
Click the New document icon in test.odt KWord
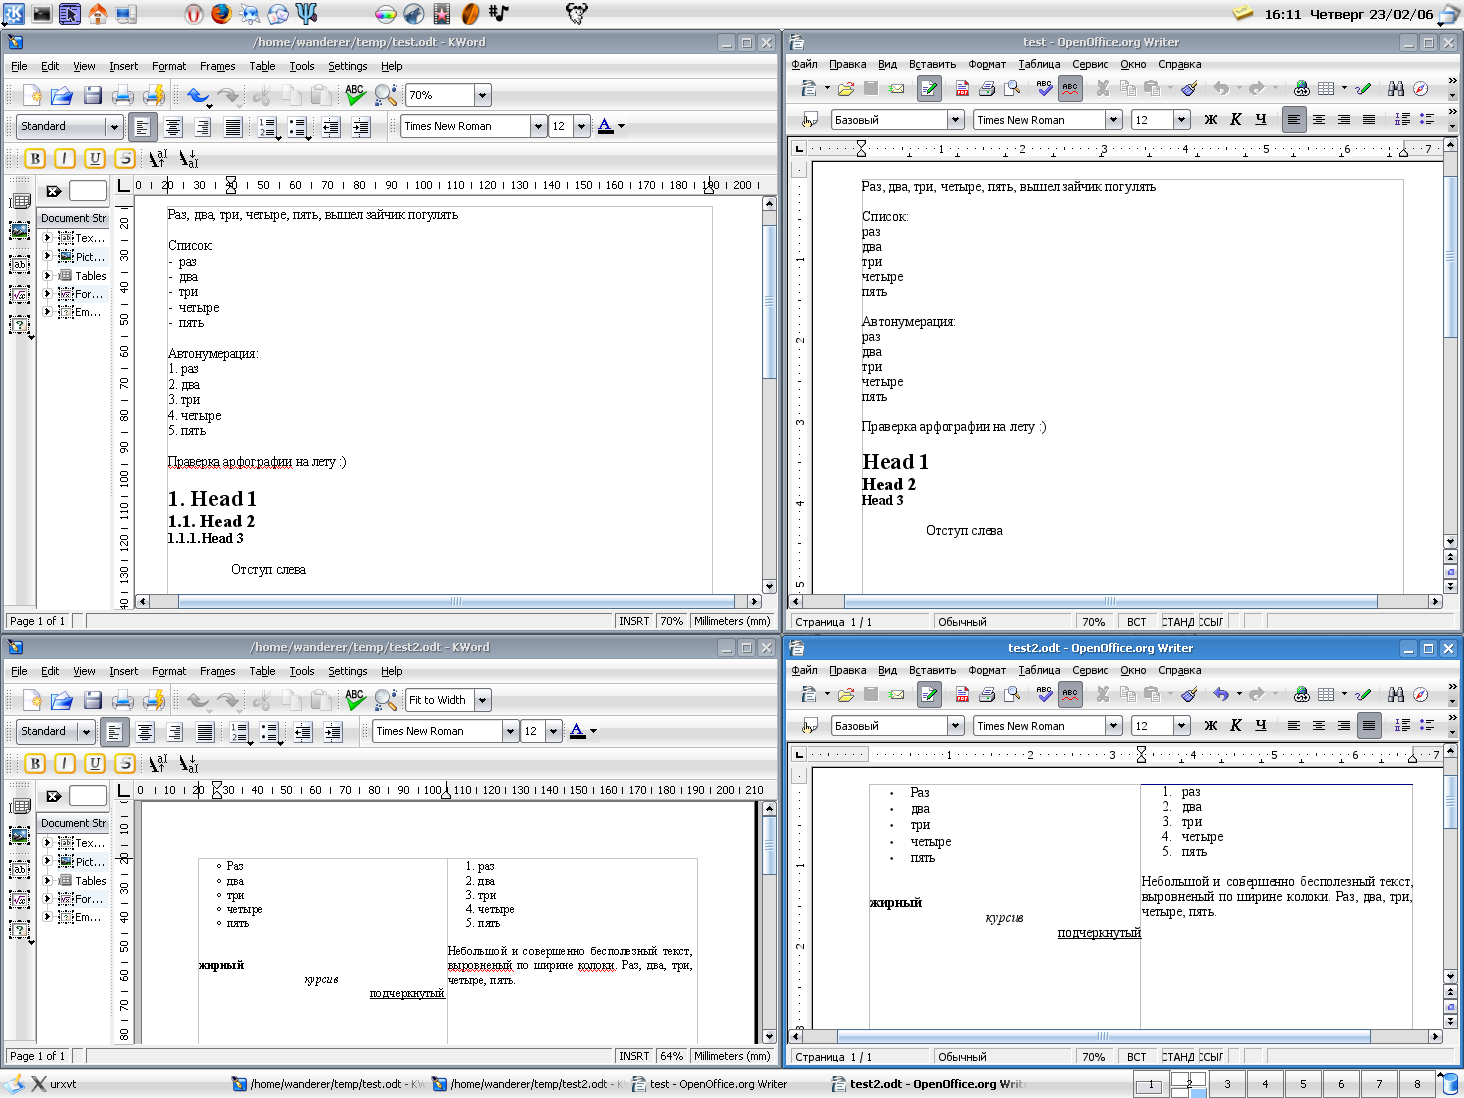coord(32,95)
